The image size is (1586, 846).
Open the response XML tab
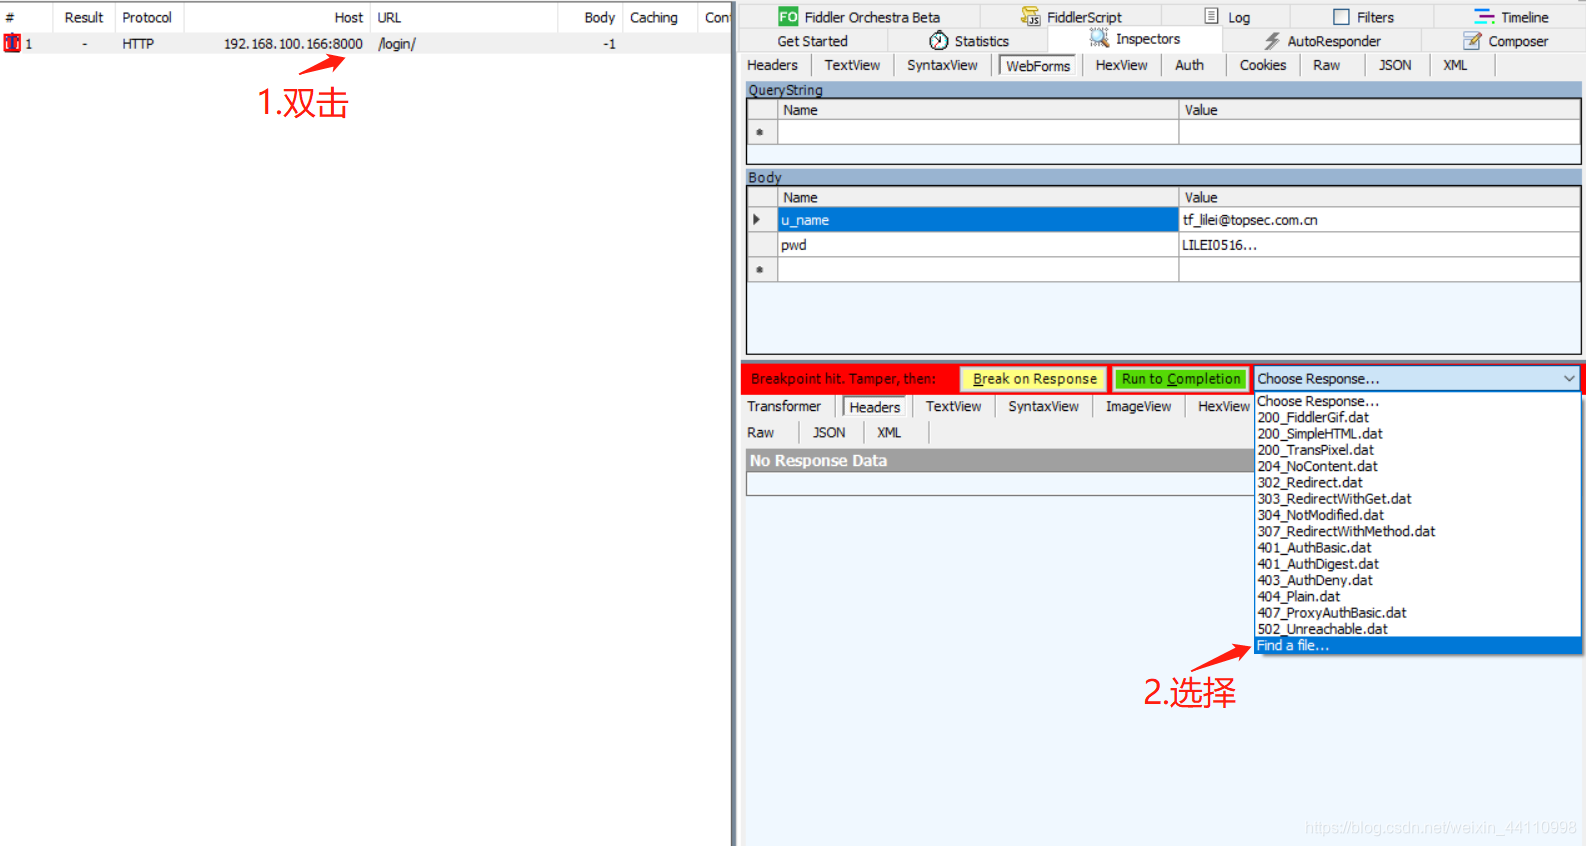889,433
